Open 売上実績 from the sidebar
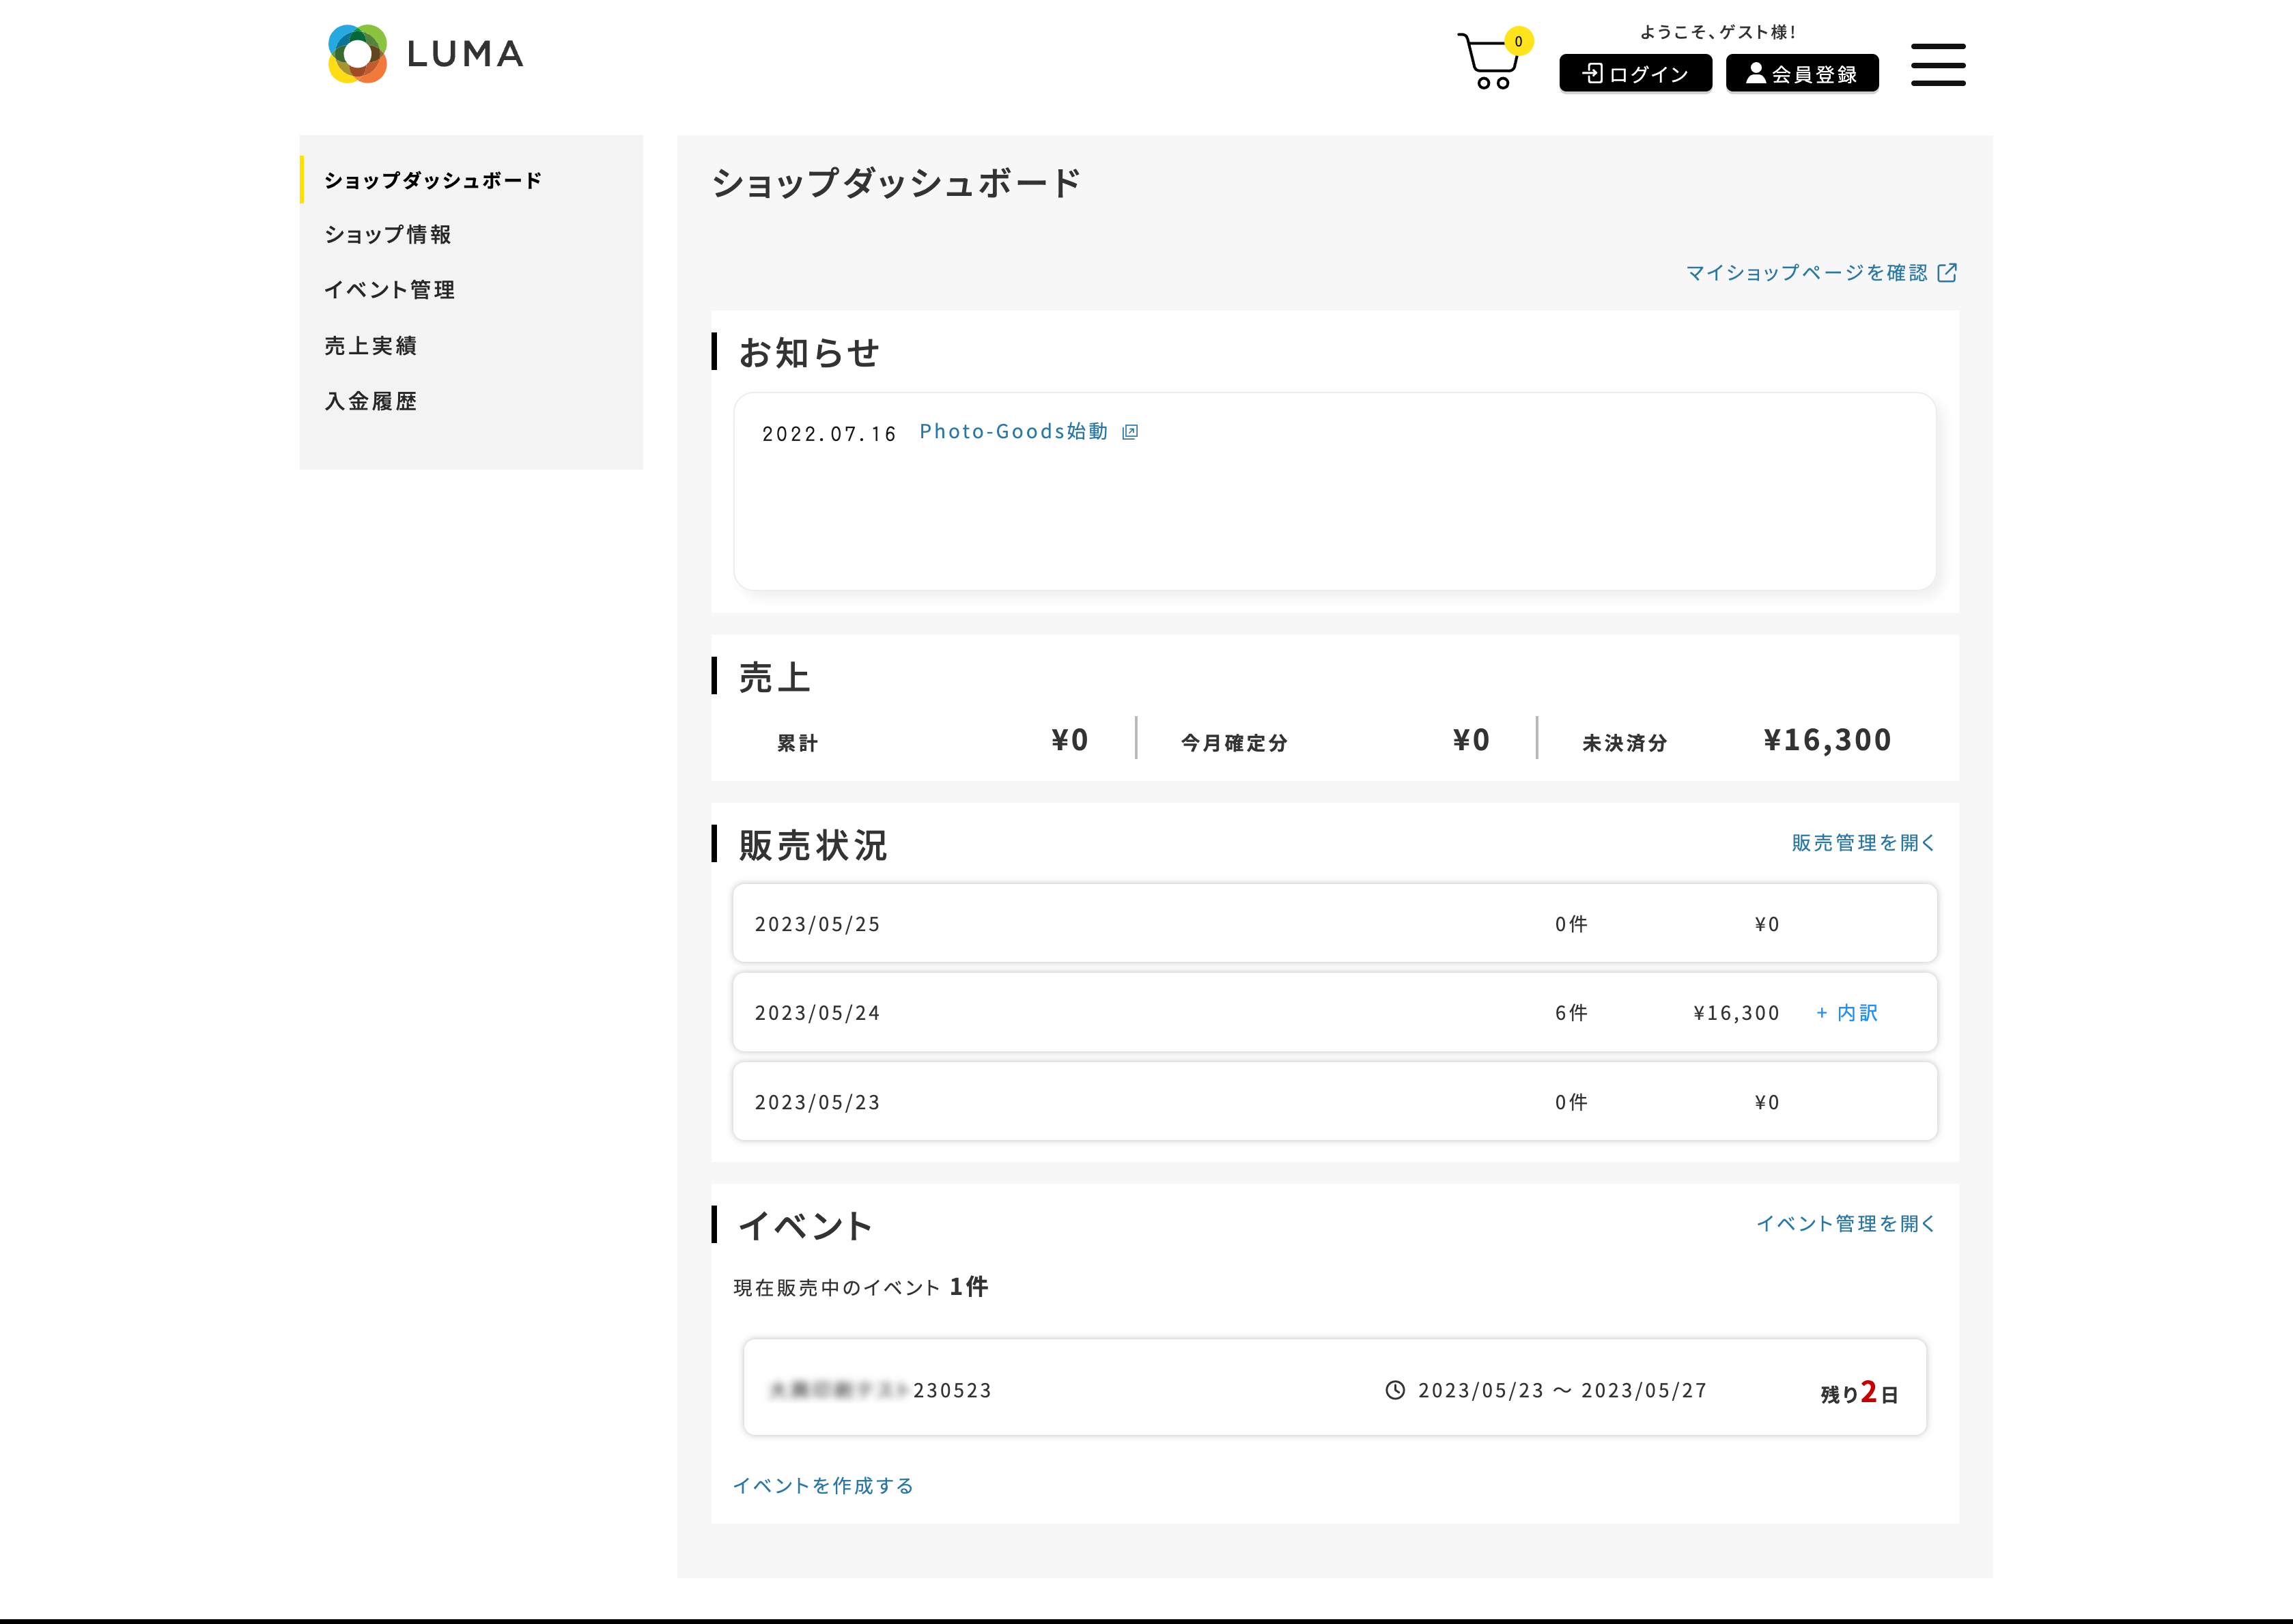 pyautogui.click(x=371, y=345)
